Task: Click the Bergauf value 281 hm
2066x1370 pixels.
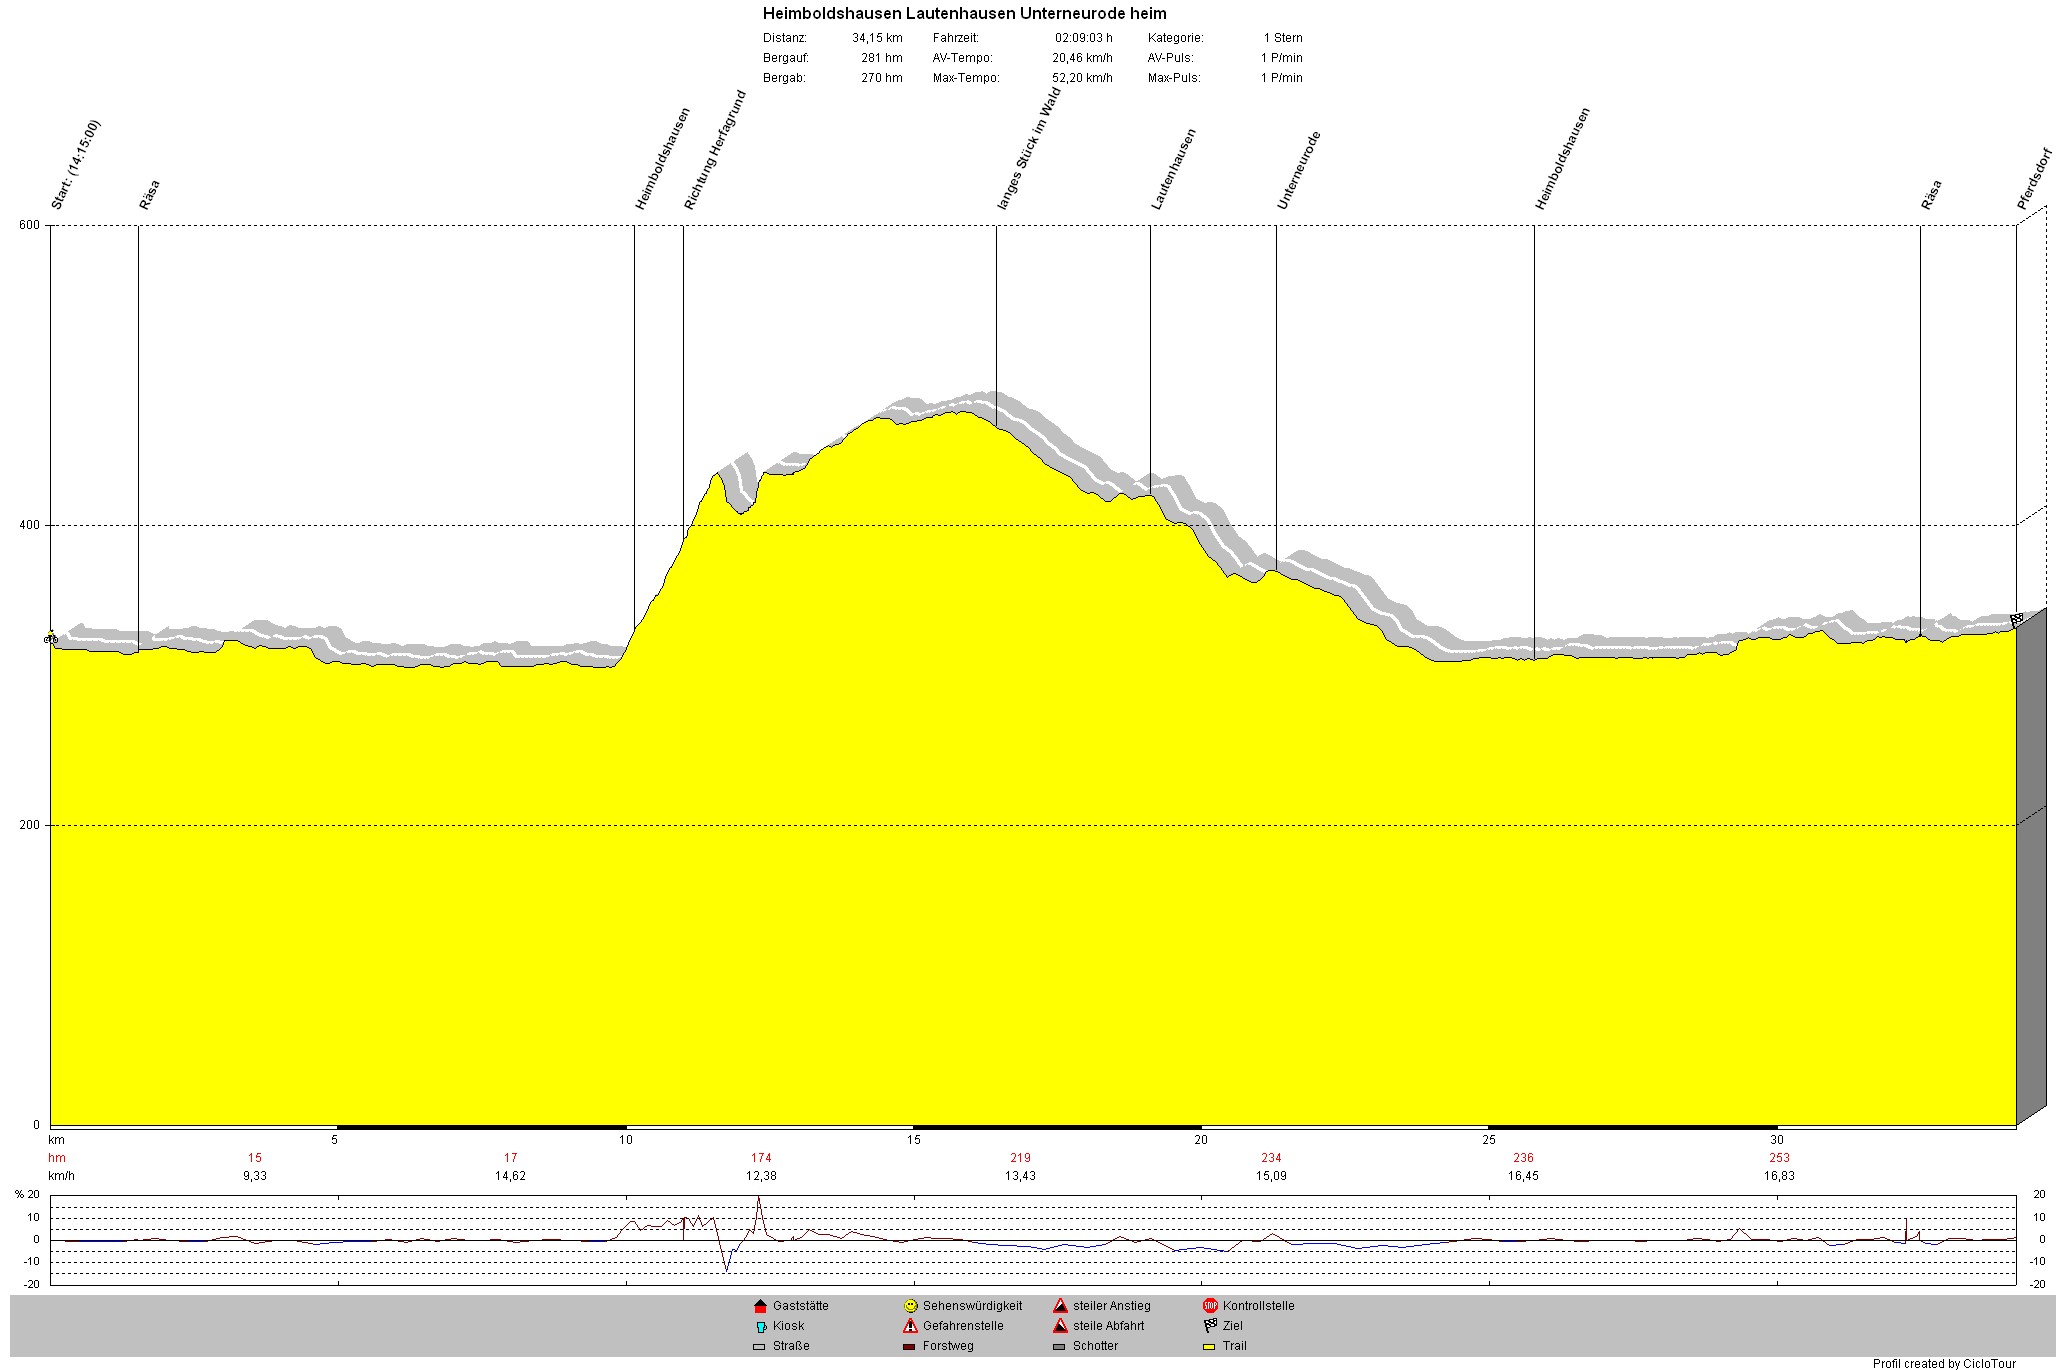Action: (881, 58)
